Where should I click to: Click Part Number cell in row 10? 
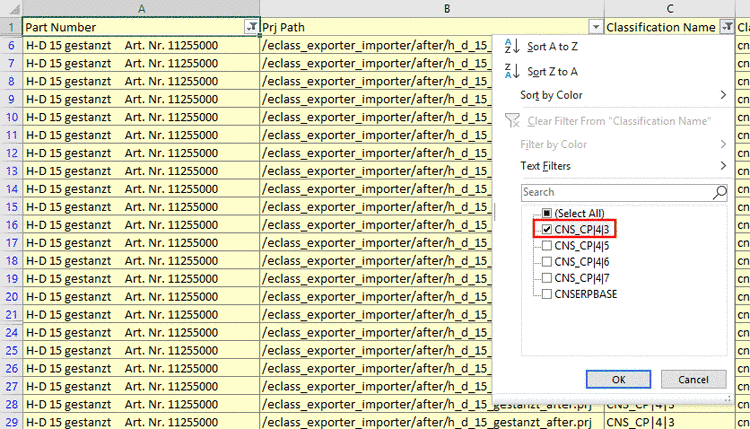pyautogui.click(x=141, y=117)
